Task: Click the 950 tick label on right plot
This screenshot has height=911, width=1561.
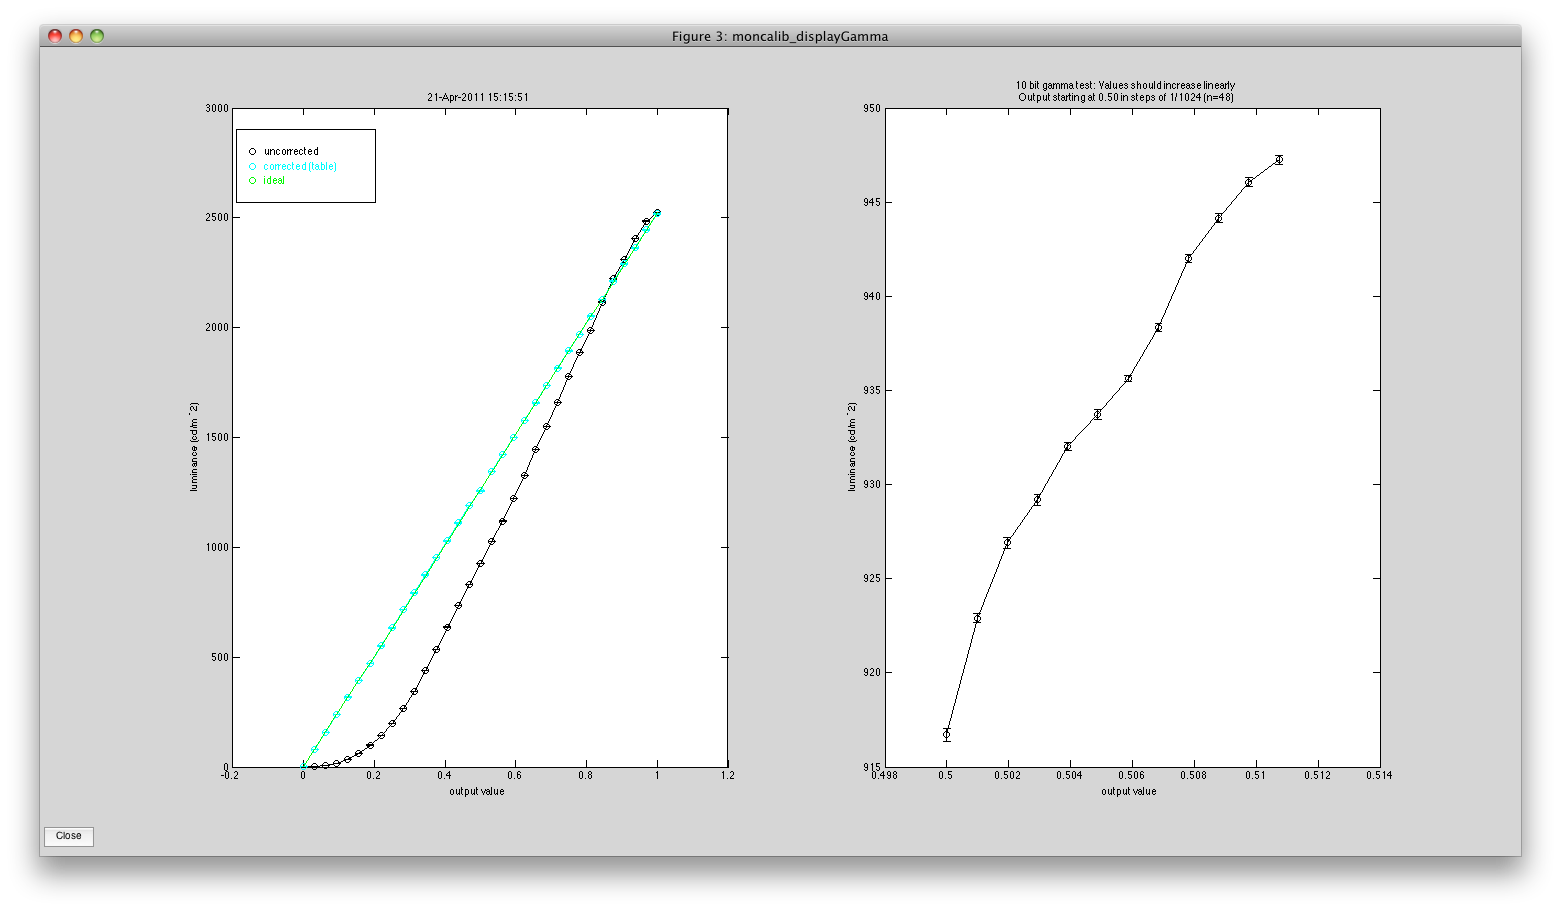Action: tap(873, 108)
